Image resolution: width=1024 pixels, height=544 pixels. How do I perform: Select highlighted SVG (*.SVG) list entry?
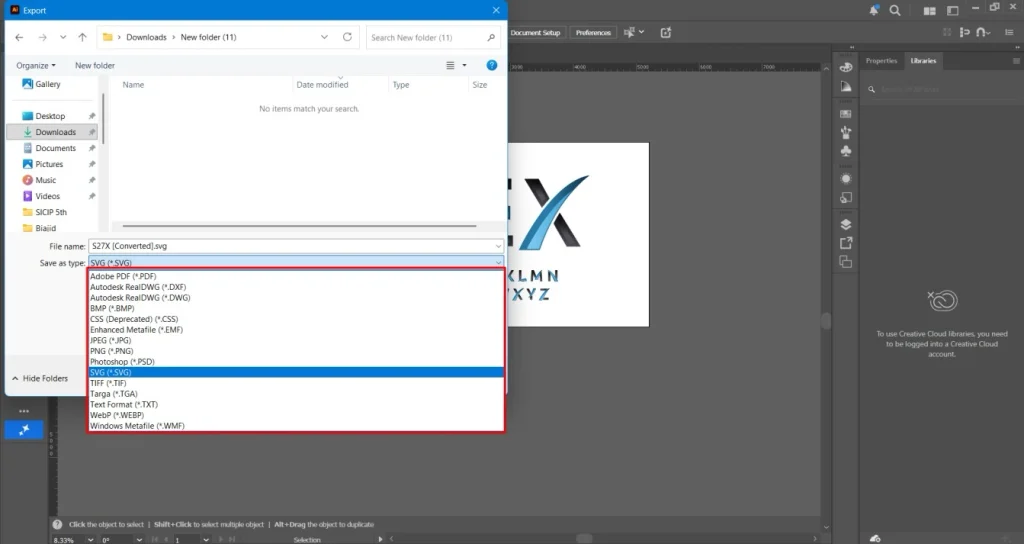coord(296,372)
